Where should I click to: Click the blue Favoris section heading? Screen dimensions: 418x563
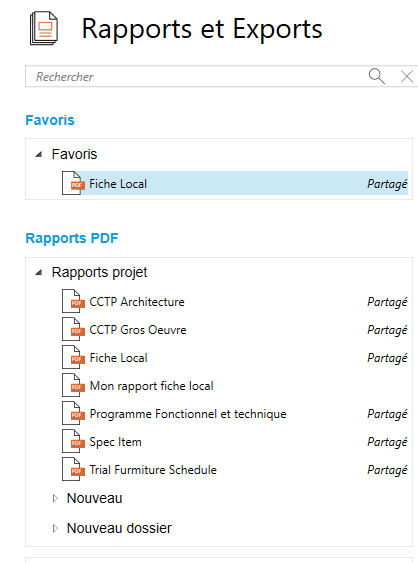click(50, 120)
